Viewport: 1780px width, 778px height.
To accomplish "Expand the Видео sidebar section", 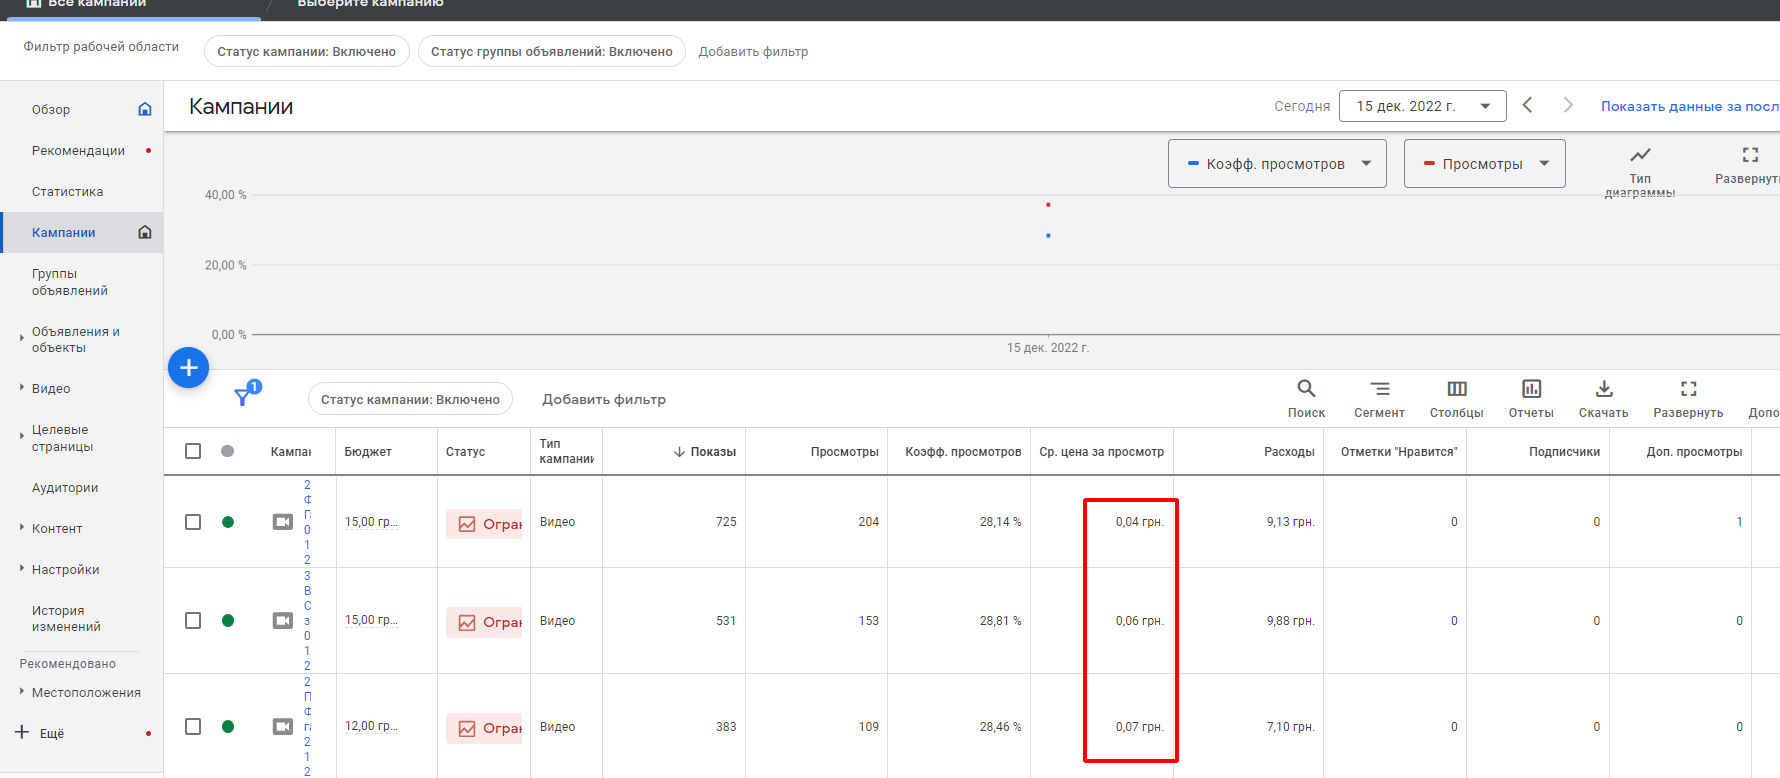I will [22, 387].
